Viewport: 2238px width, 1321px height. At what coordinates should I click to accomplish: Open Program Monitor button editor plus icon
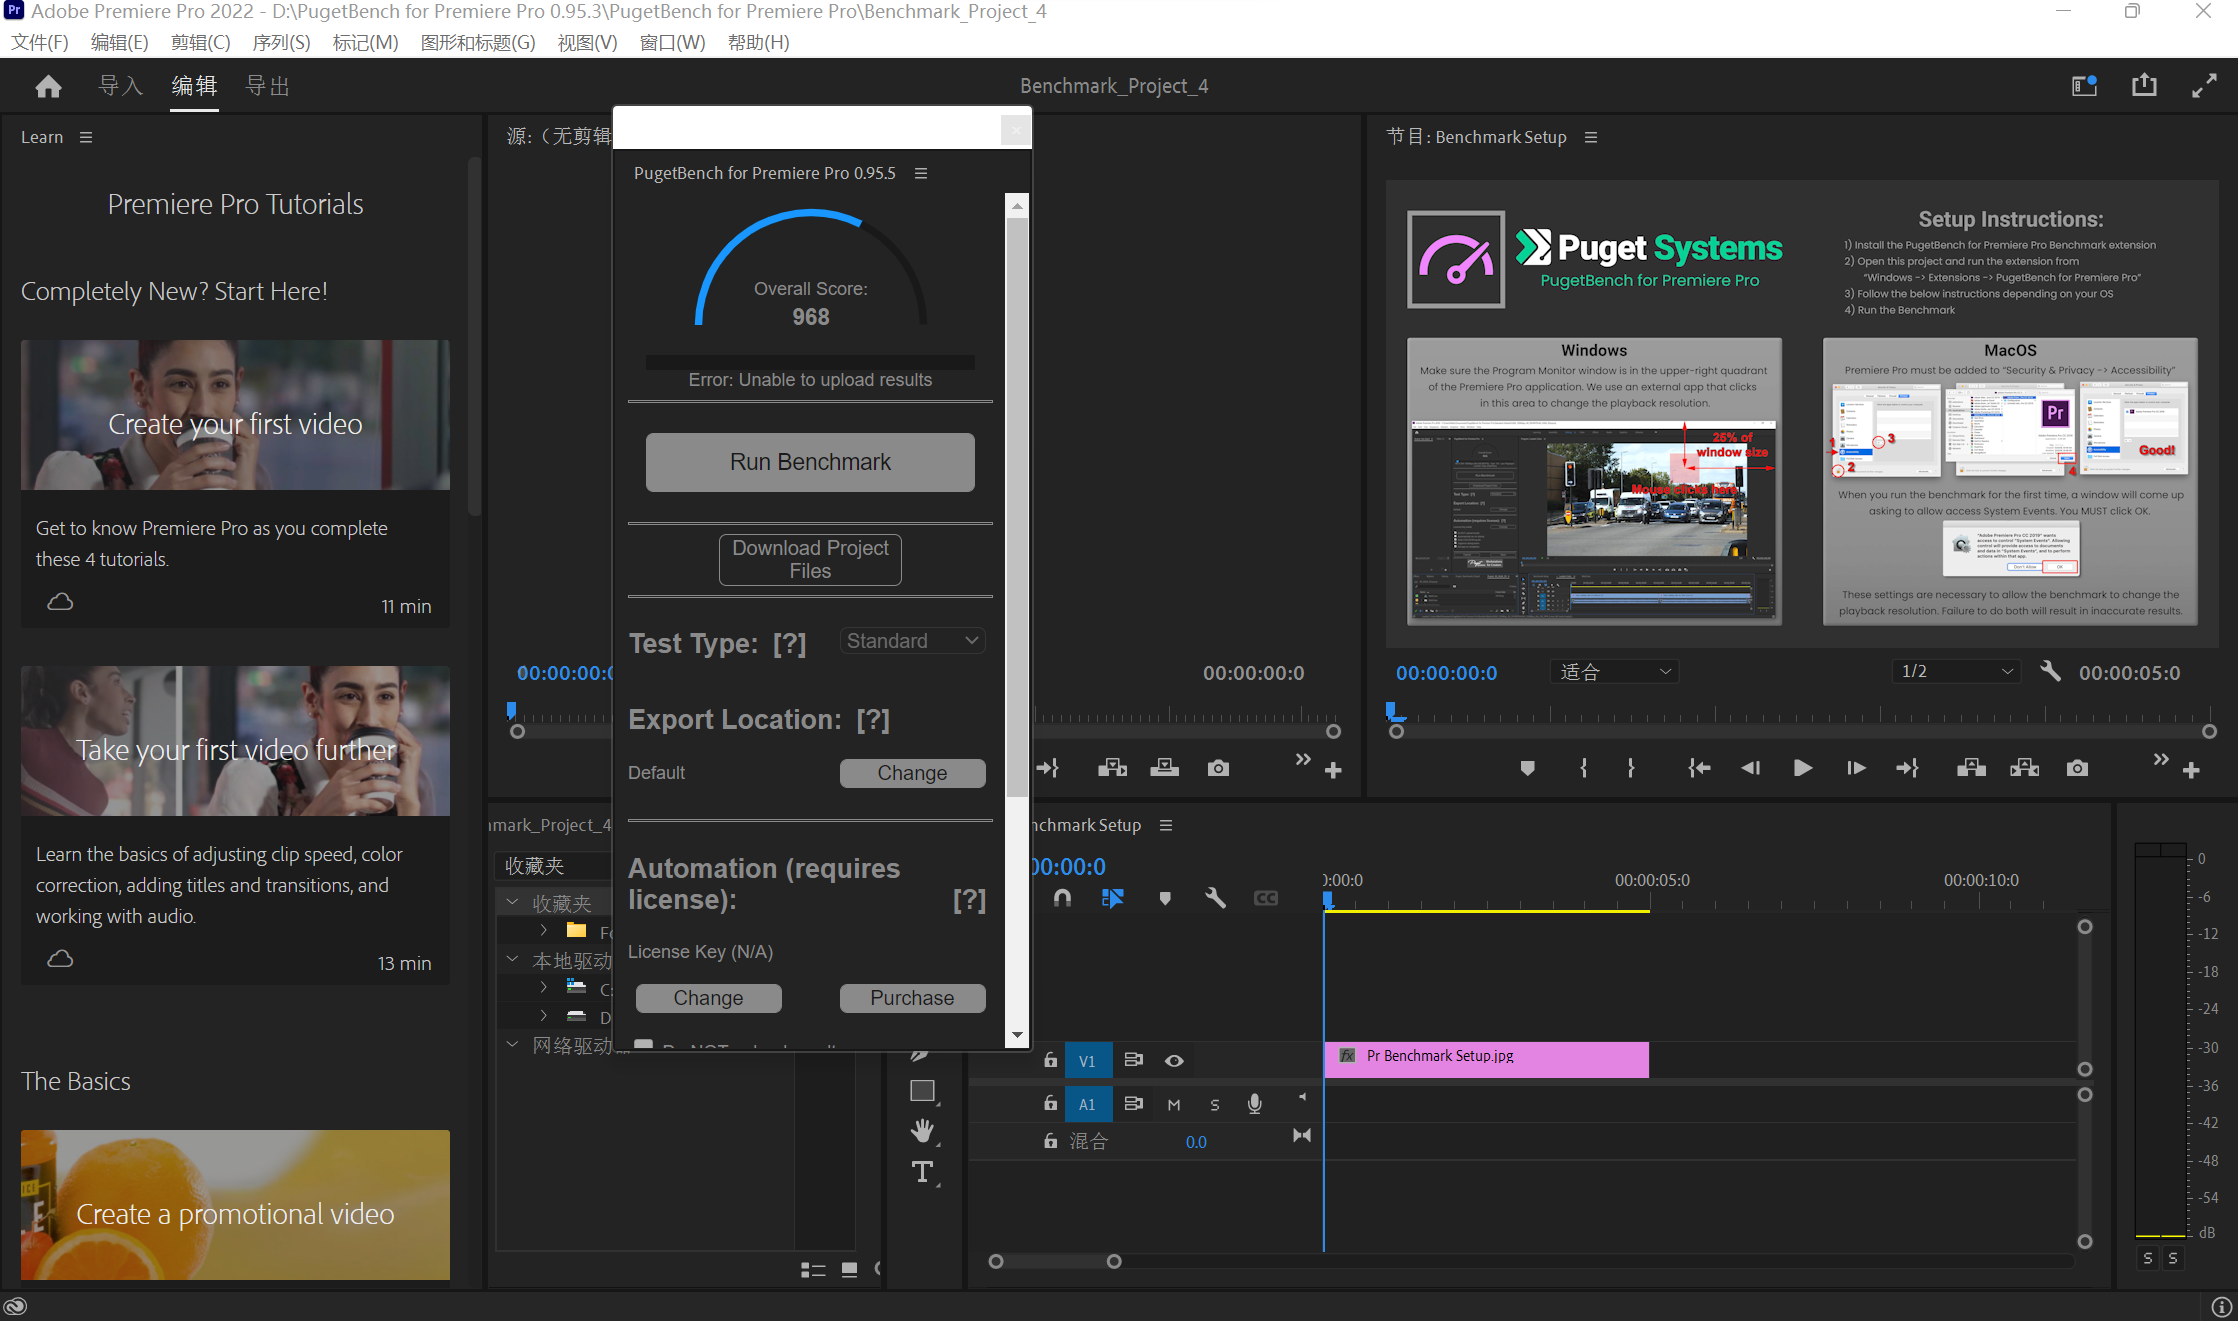coord(2191,770)
